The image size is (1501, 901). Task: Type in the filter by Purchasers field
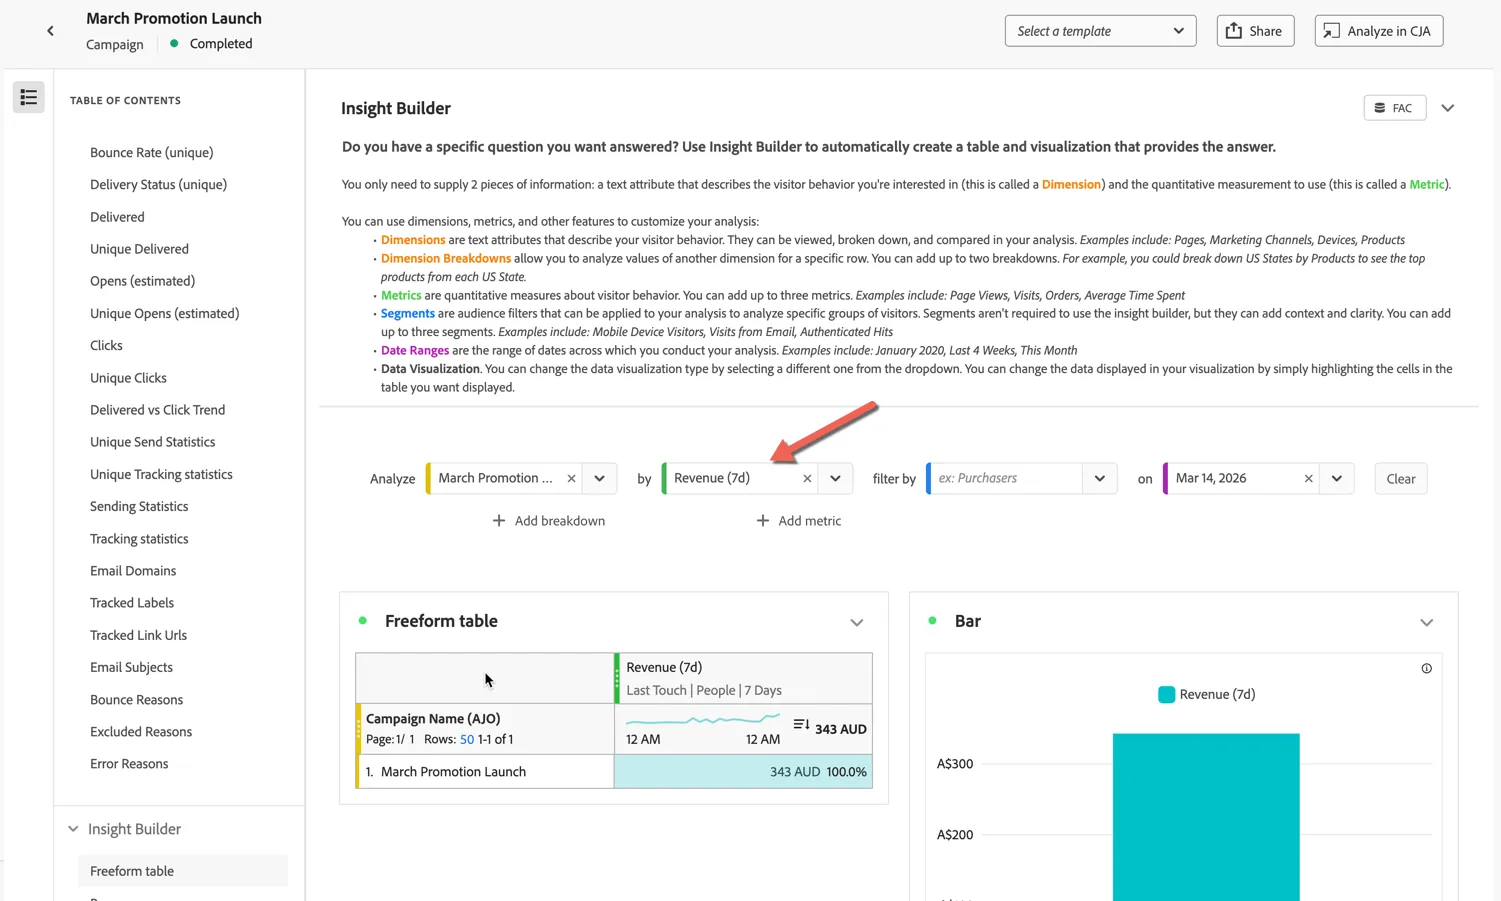pyautogui.click(x=1008, y=478)
